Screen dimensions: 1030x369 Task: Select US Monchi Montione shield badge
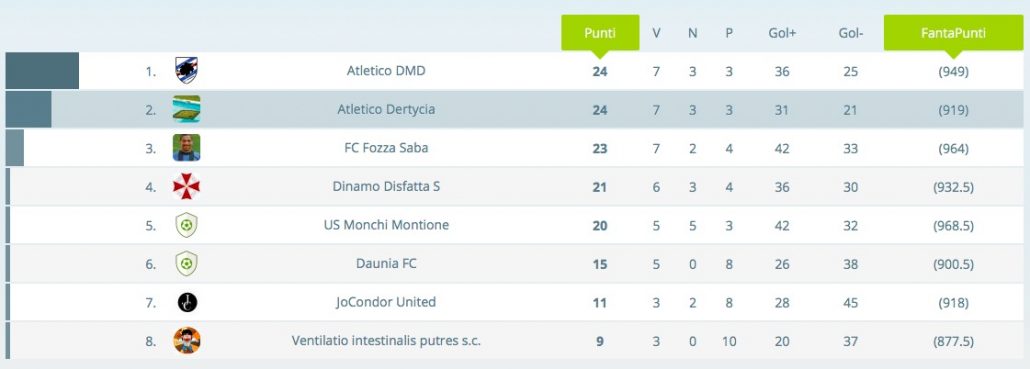(187, 225)
